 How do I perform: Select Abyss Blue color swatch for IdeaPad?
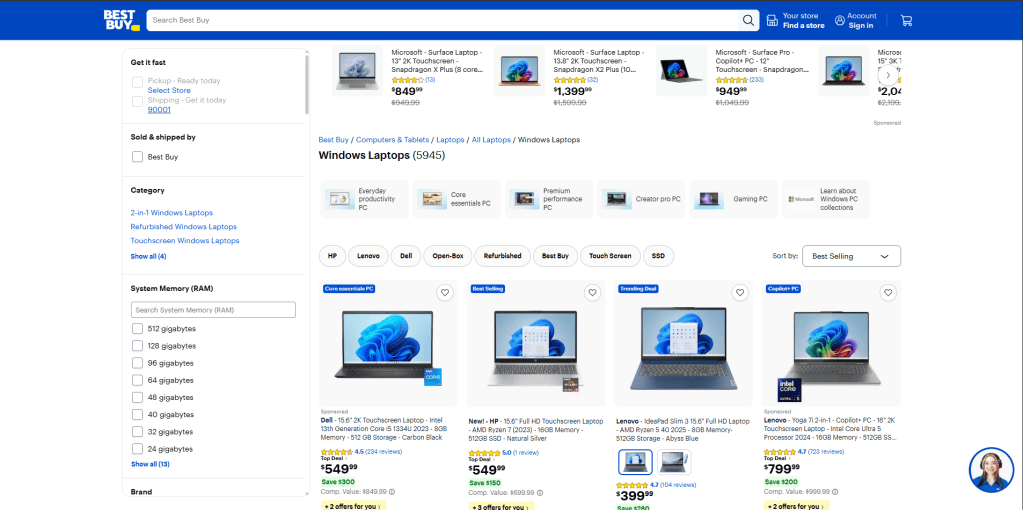coord(635,462)
